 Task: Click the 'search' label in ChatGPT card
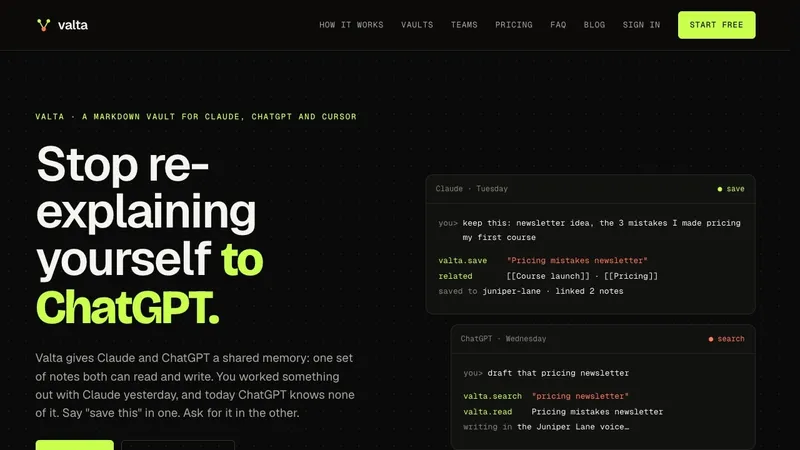731,339
